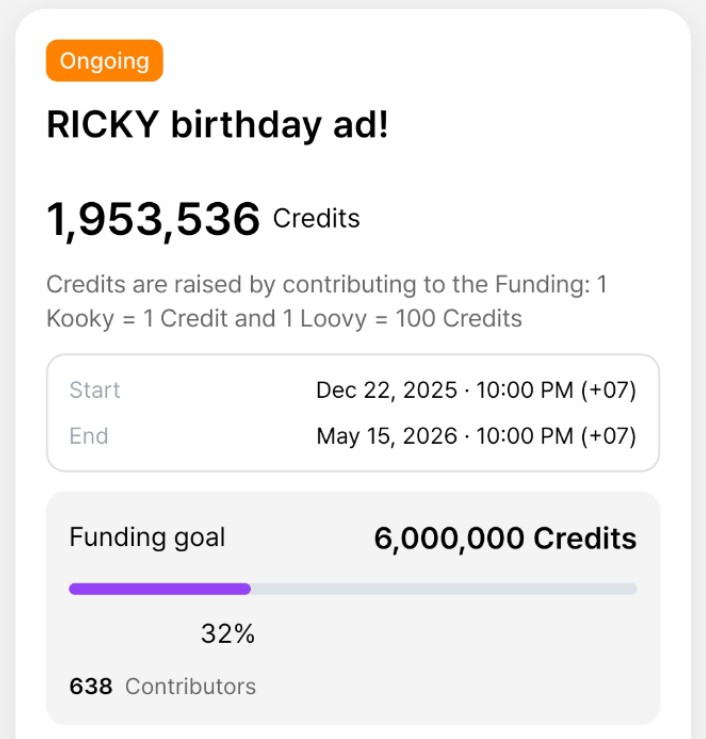Image resolution: width=706 pixels, height=739 pixels.
Task: Click the Funding goal label
Action: 147,537
